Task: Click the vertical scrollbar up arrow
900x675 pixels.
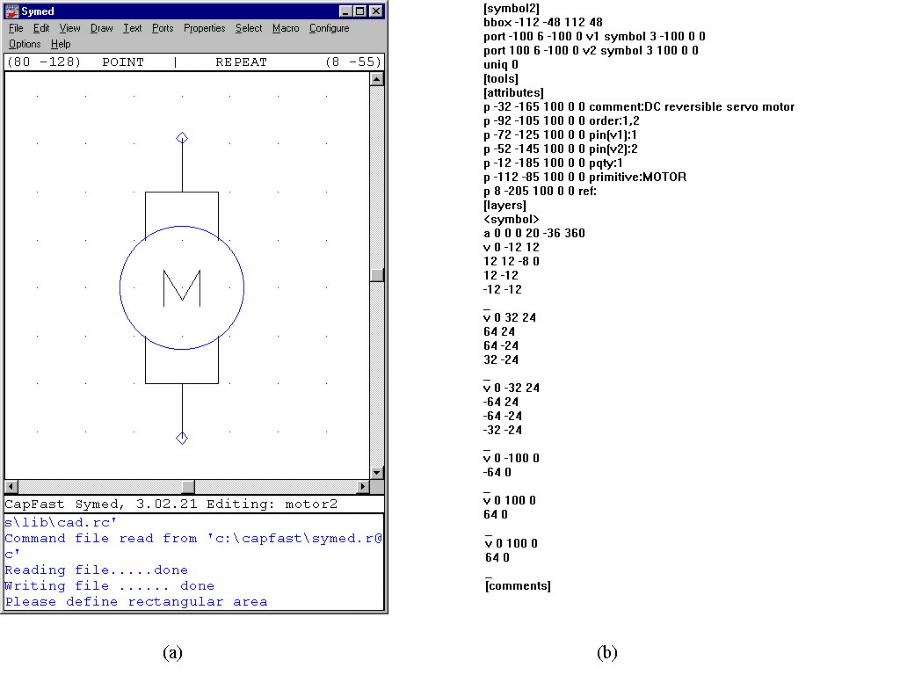Action: (x=377, y=78)
